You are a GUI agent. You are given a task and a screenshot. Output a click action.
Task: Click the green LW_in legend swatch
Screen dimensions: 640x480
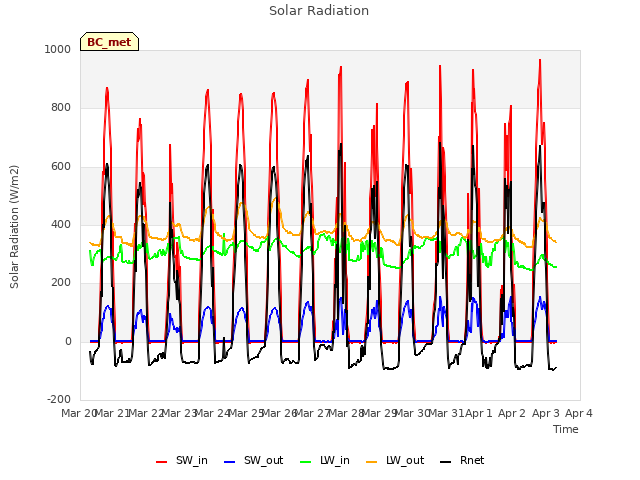pos(306,462)
